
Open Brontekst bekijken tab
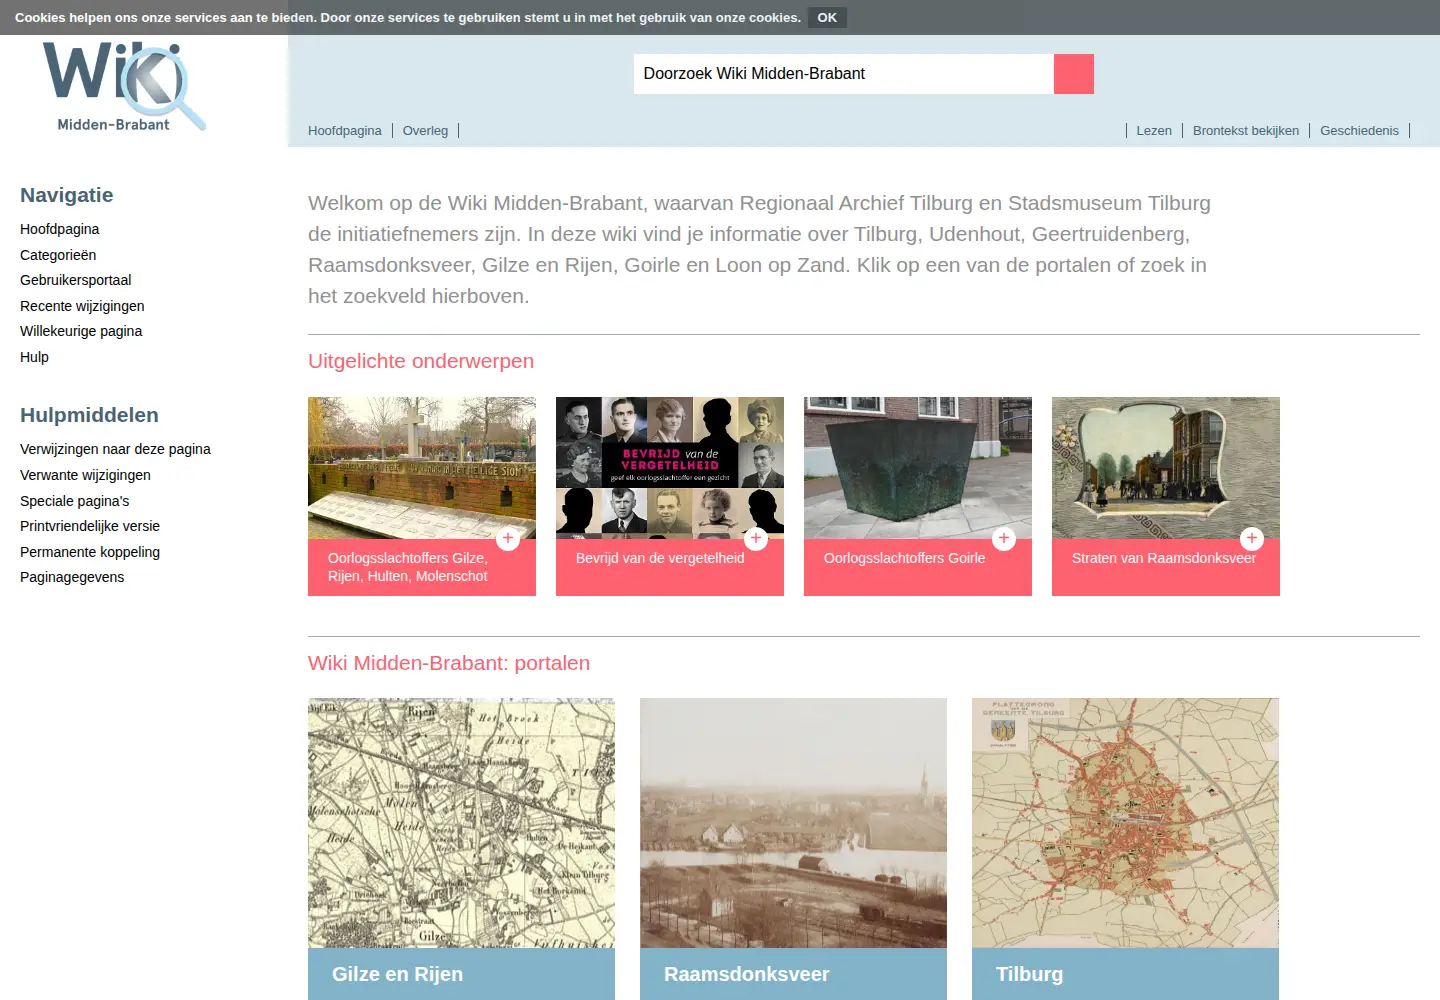[1246, 131]
